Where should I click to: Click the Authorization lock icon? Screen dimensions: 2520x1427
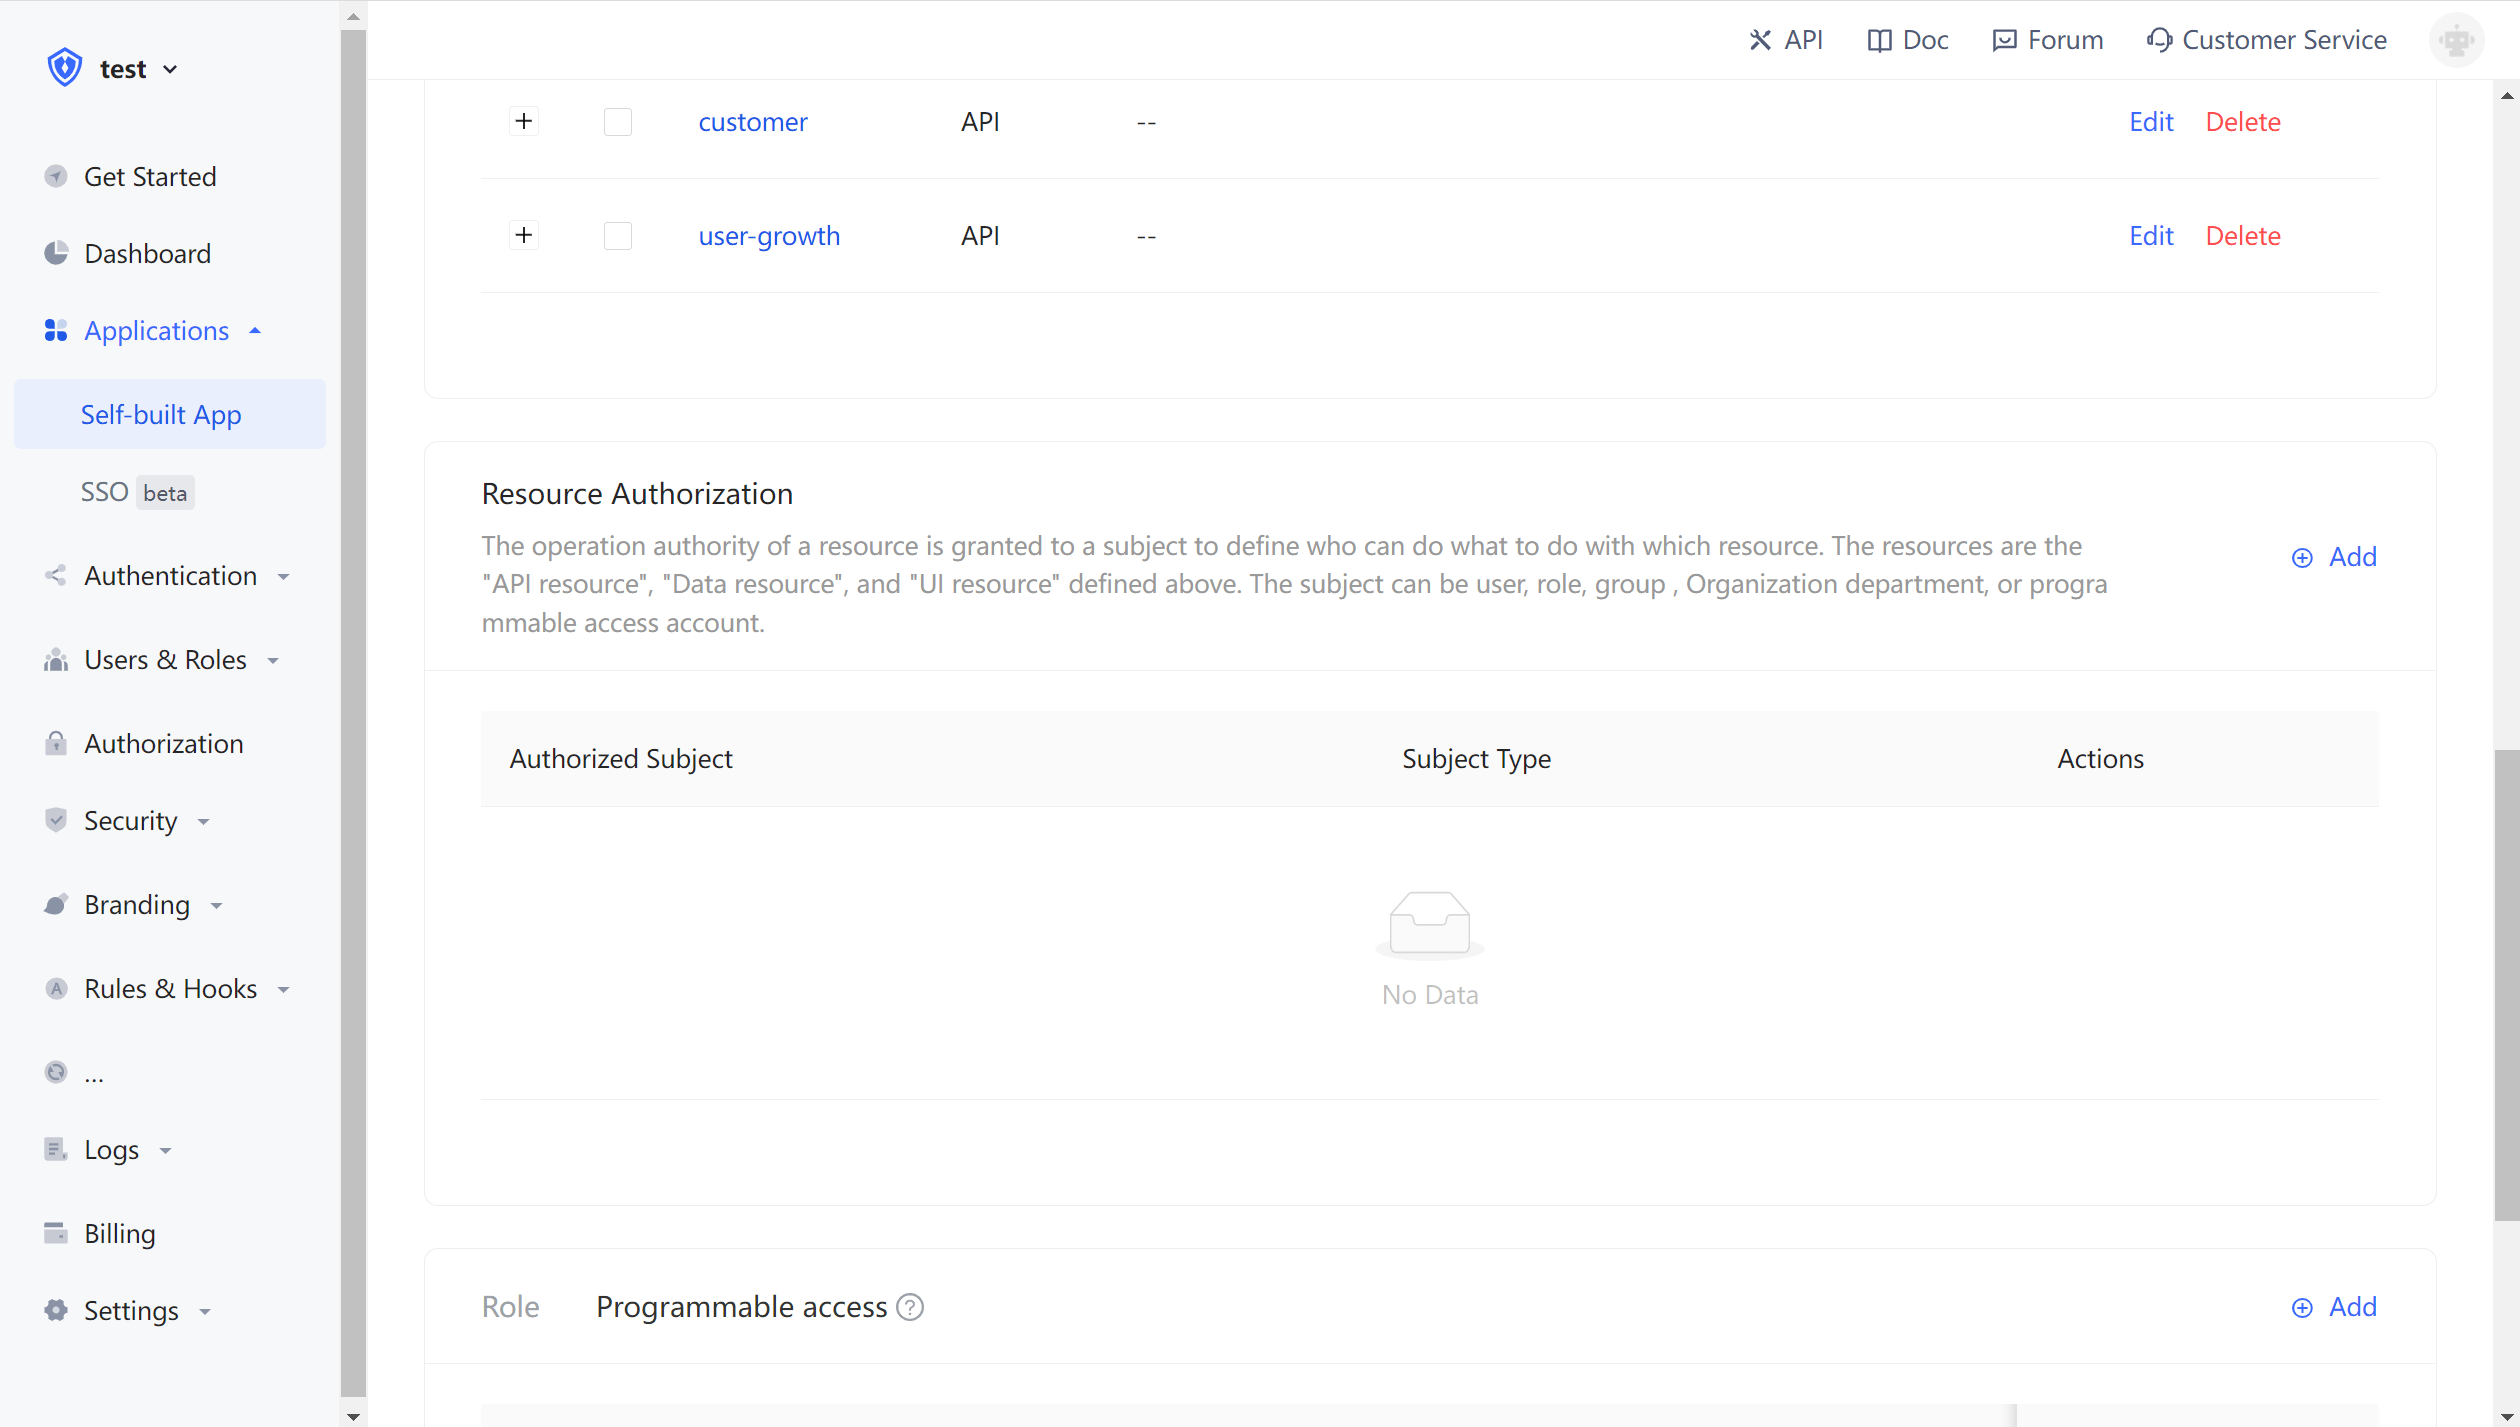(56, 743)
